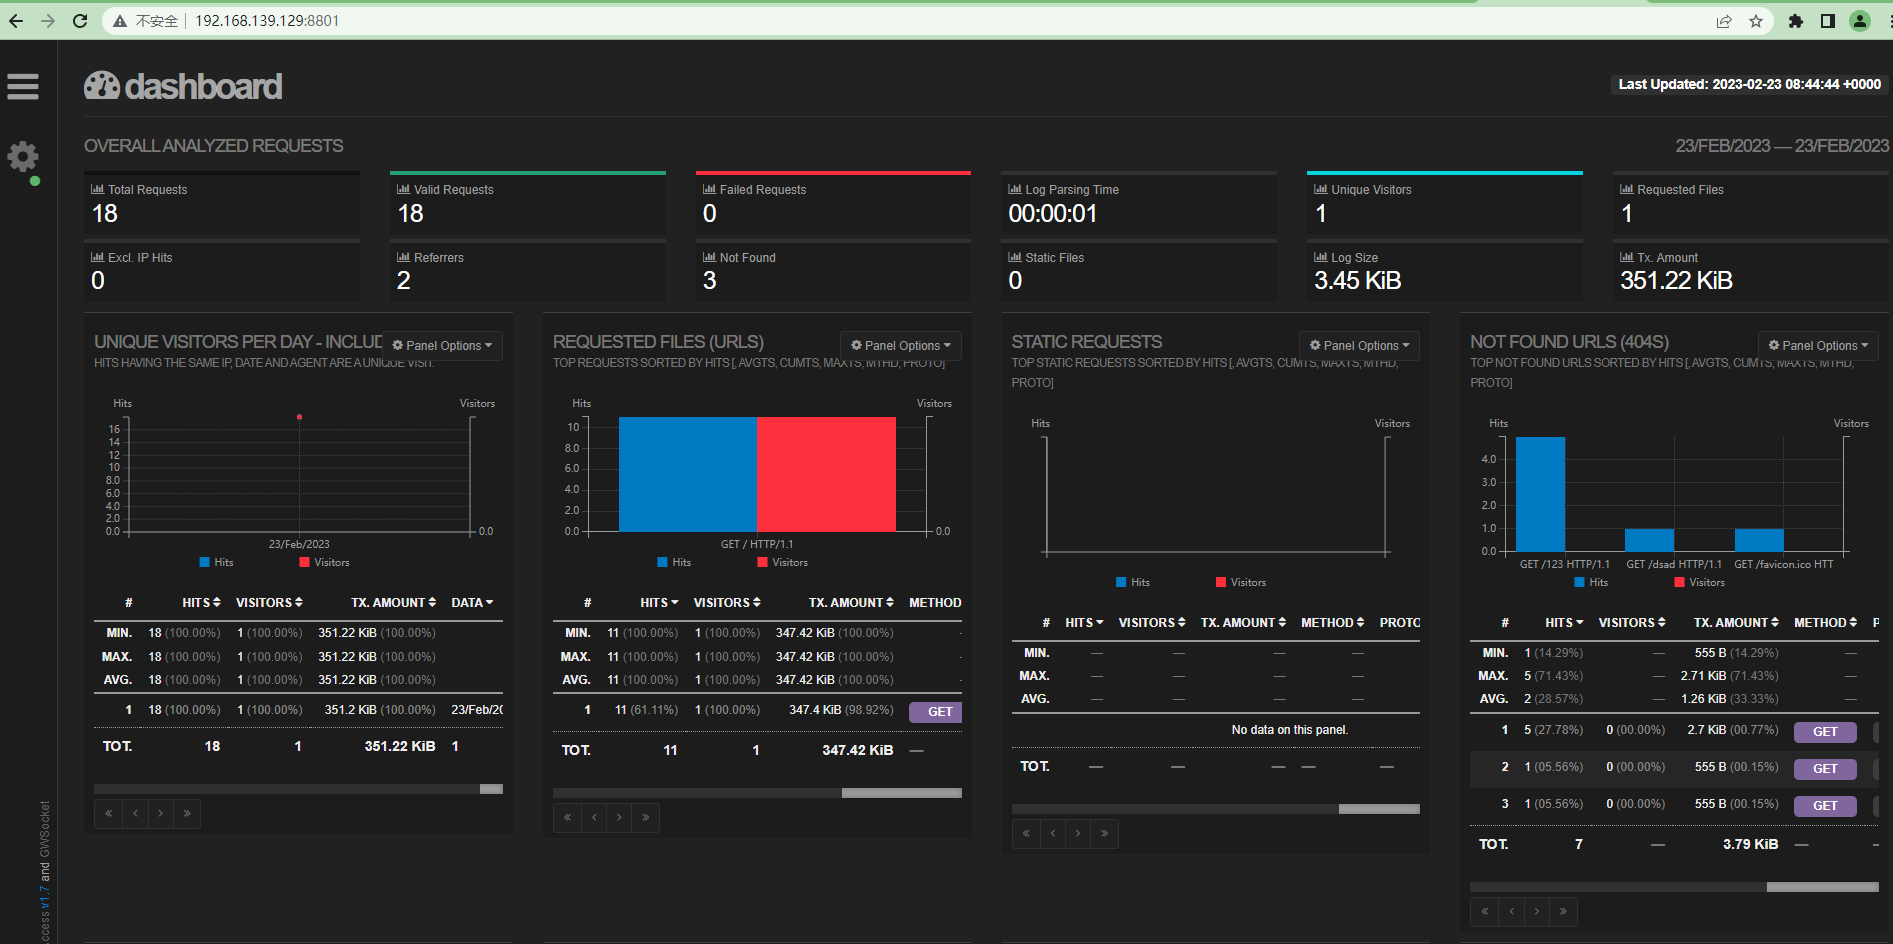The height and width of the screenshot is (944, 1893).
Task: Open Panel Options for Requested Files panel
Action: click(x=901, y=346)
